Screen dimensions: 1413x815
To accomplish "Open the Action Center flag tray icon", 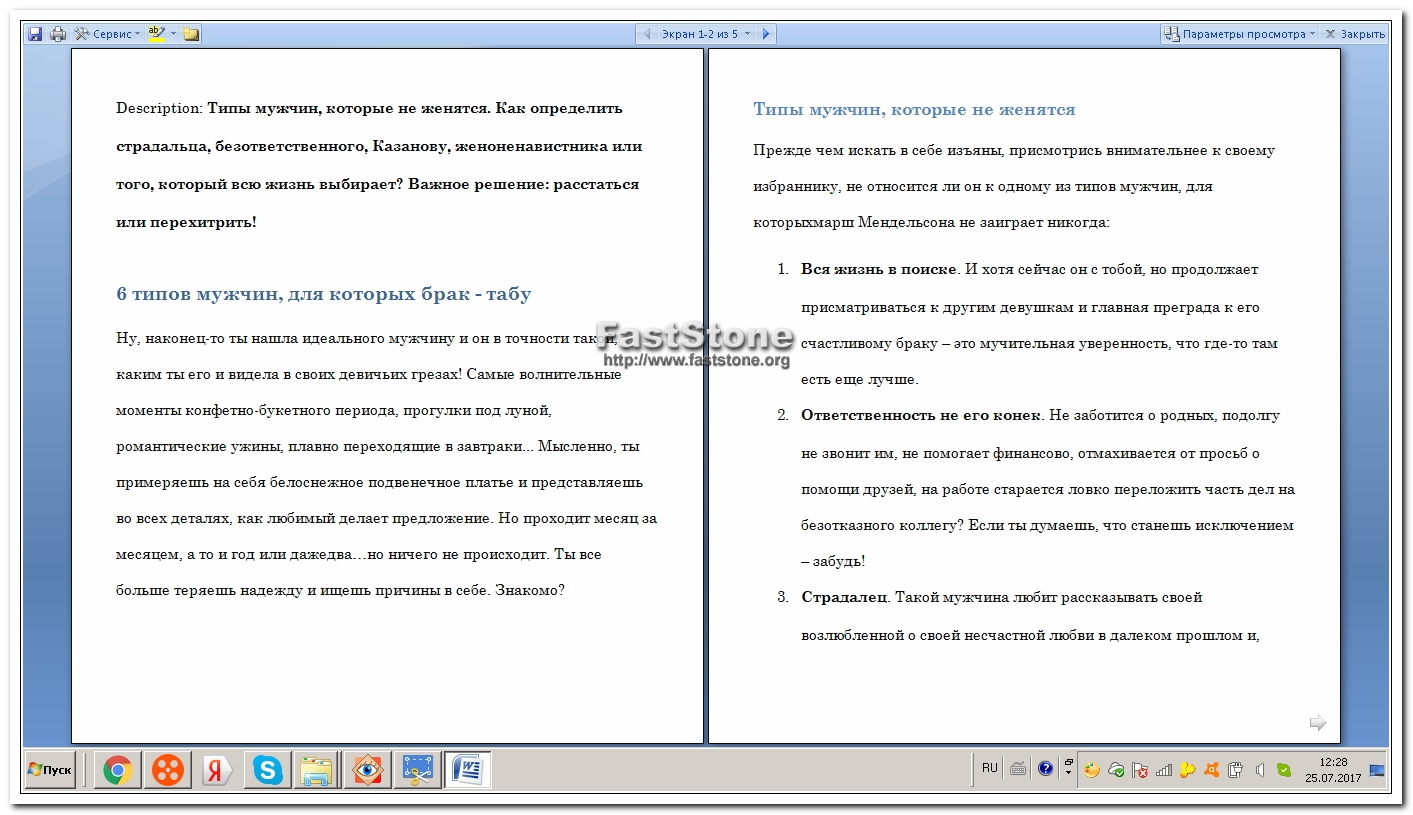I will point(1140,770).
